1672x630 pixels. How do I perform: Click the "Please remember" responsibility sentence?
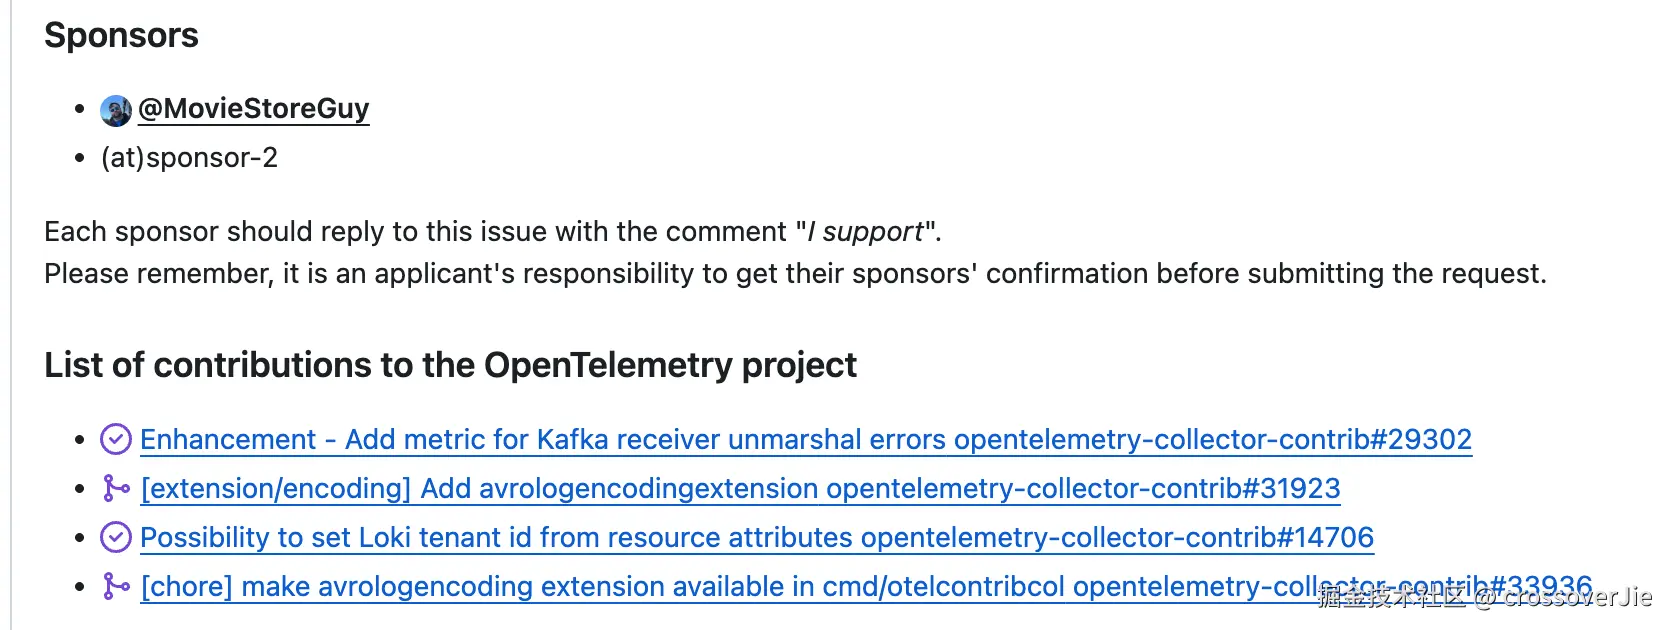795,274
